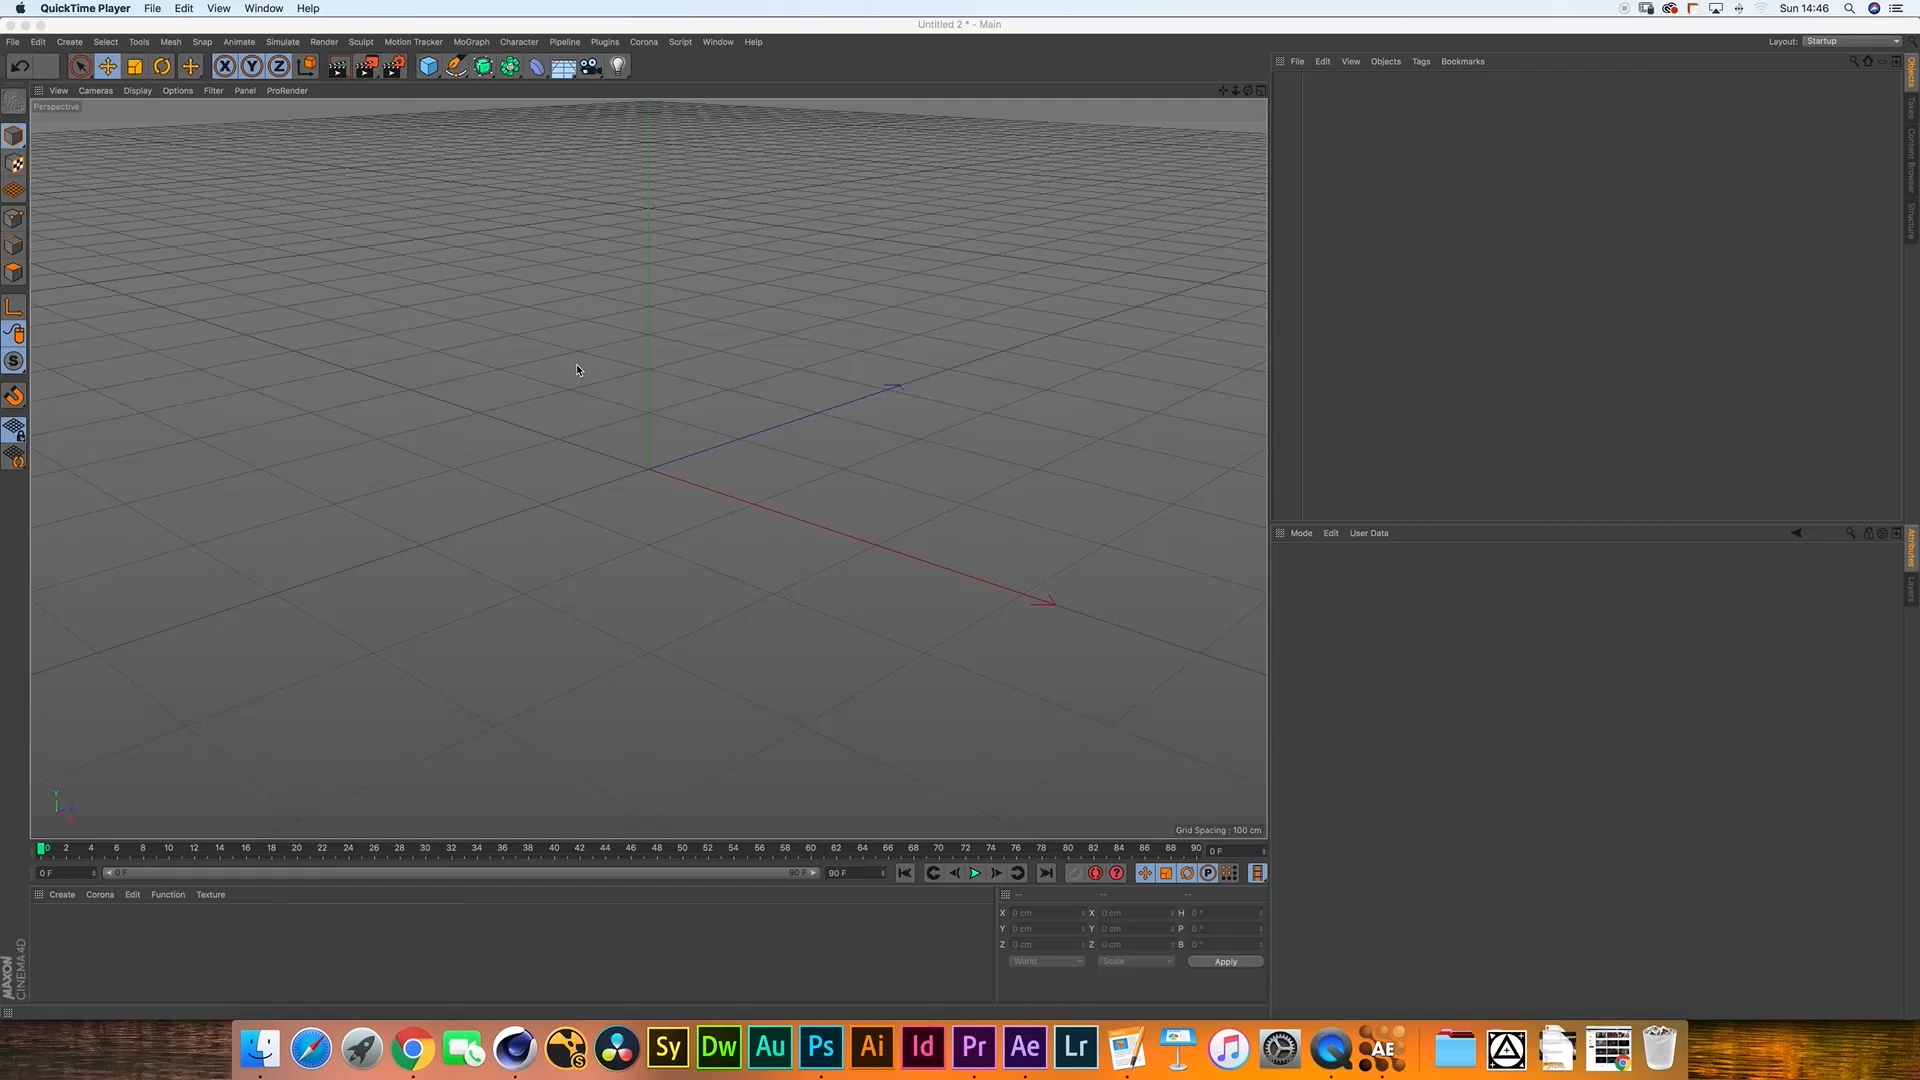Click the Render View clapperboard icon
The image size is (1920, 1080).
point(338,67)
